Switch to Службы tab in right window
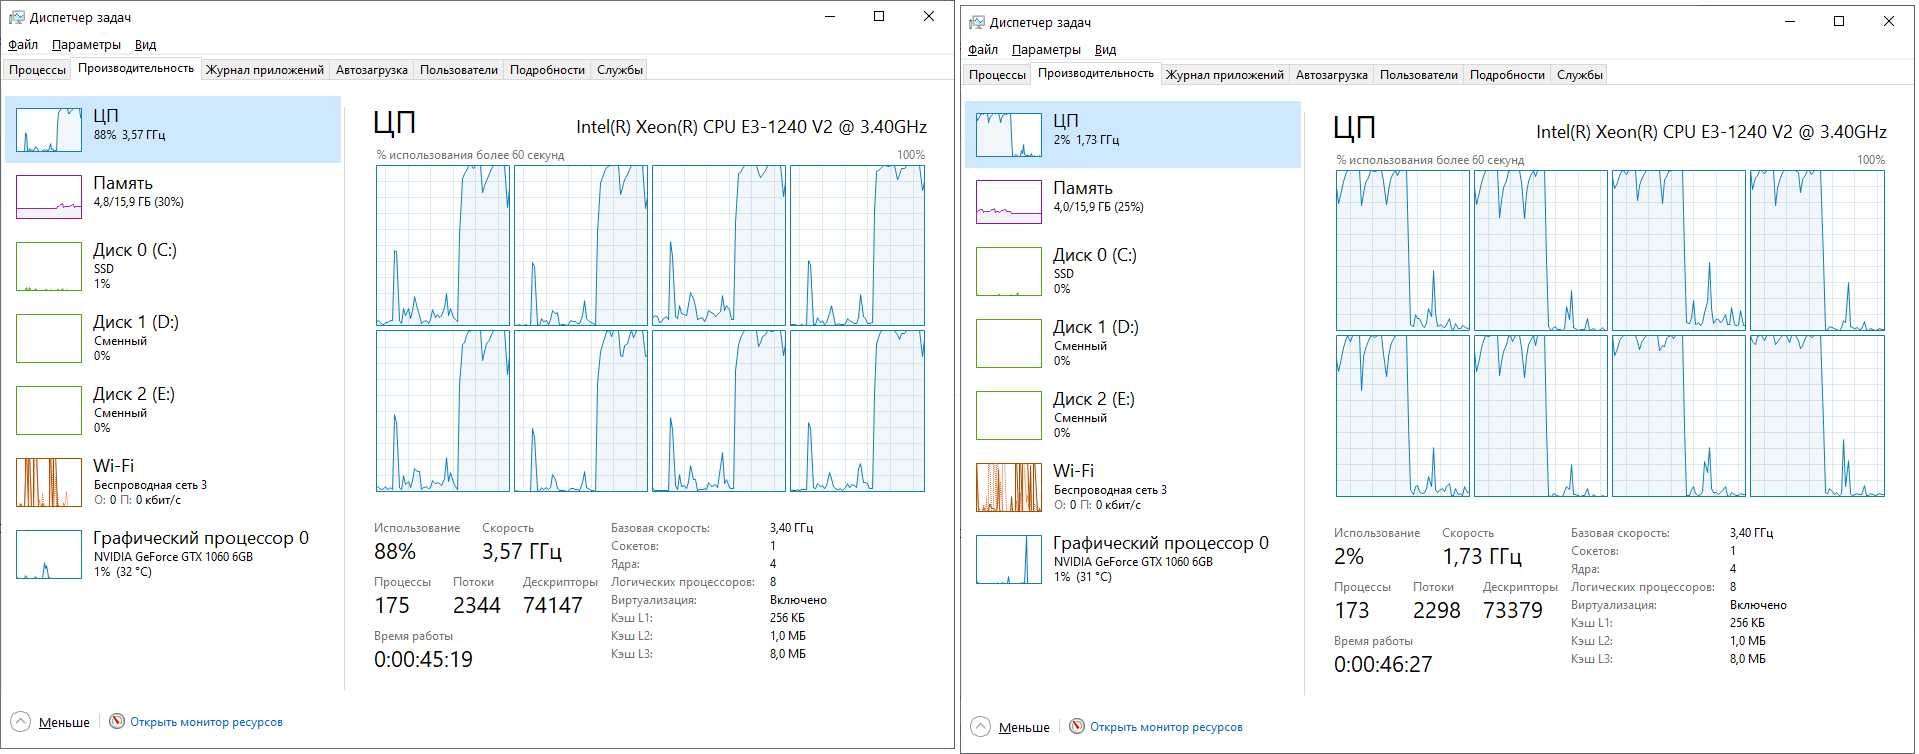 tap(1580, 75)
